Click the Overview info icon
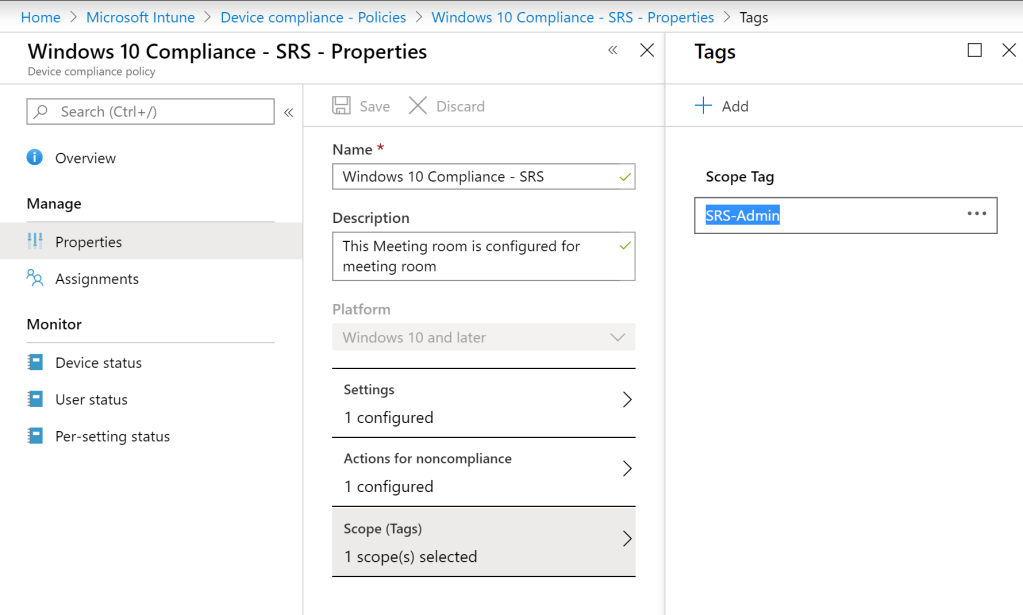1023x615 pixels. (x=35, y=158)
